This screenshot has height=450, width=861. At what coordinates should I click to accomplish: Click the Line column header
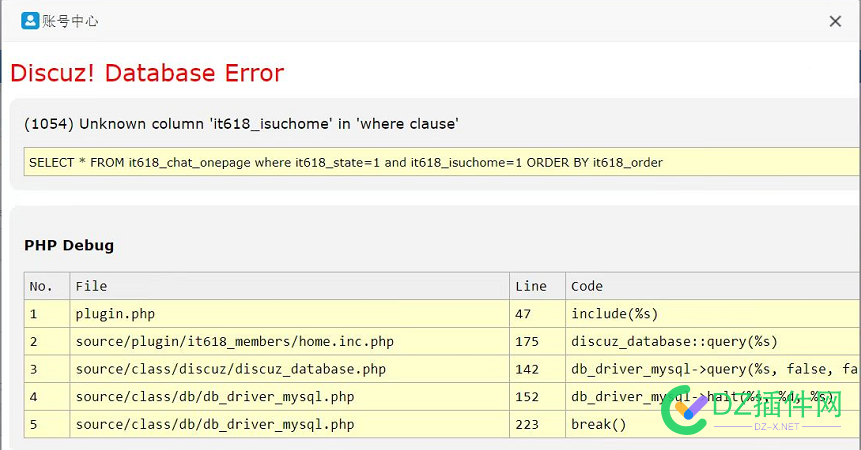[x=531, y=286]
